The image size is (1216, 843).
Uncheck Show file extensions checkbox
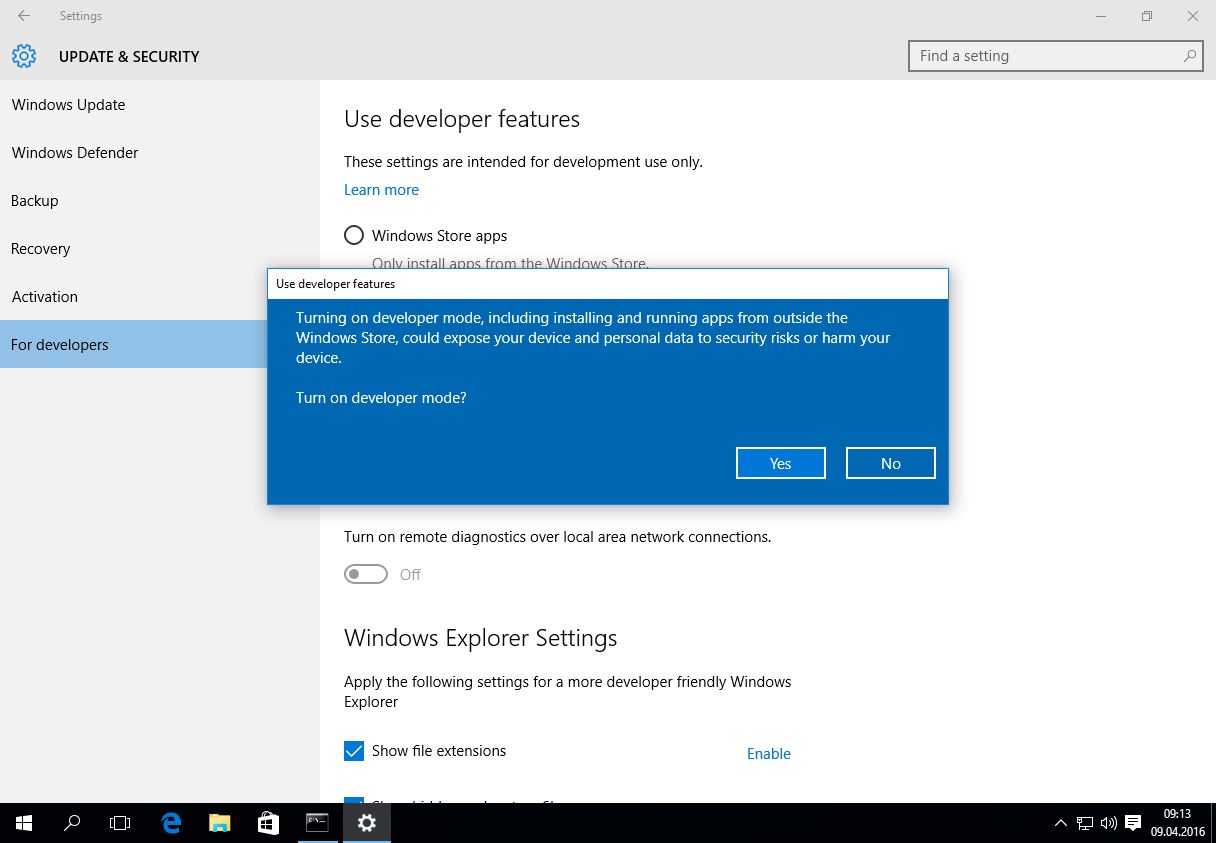[x=354, y=751]
